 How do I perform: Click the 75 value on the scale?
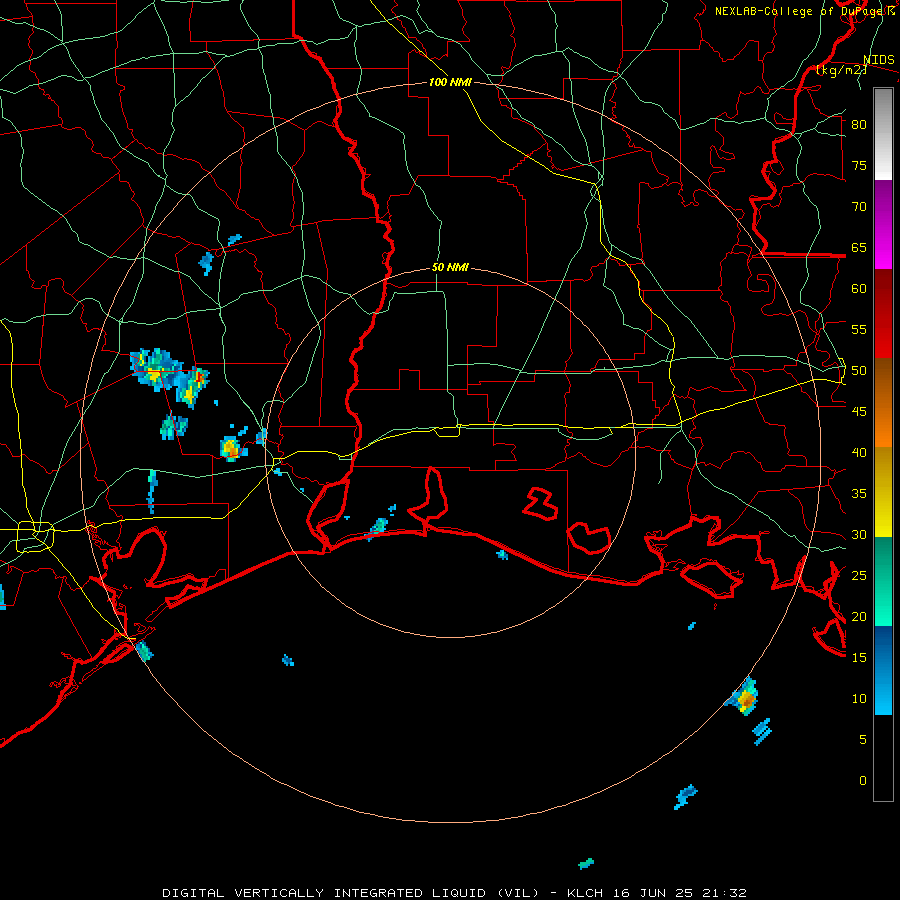pos(859,165)
